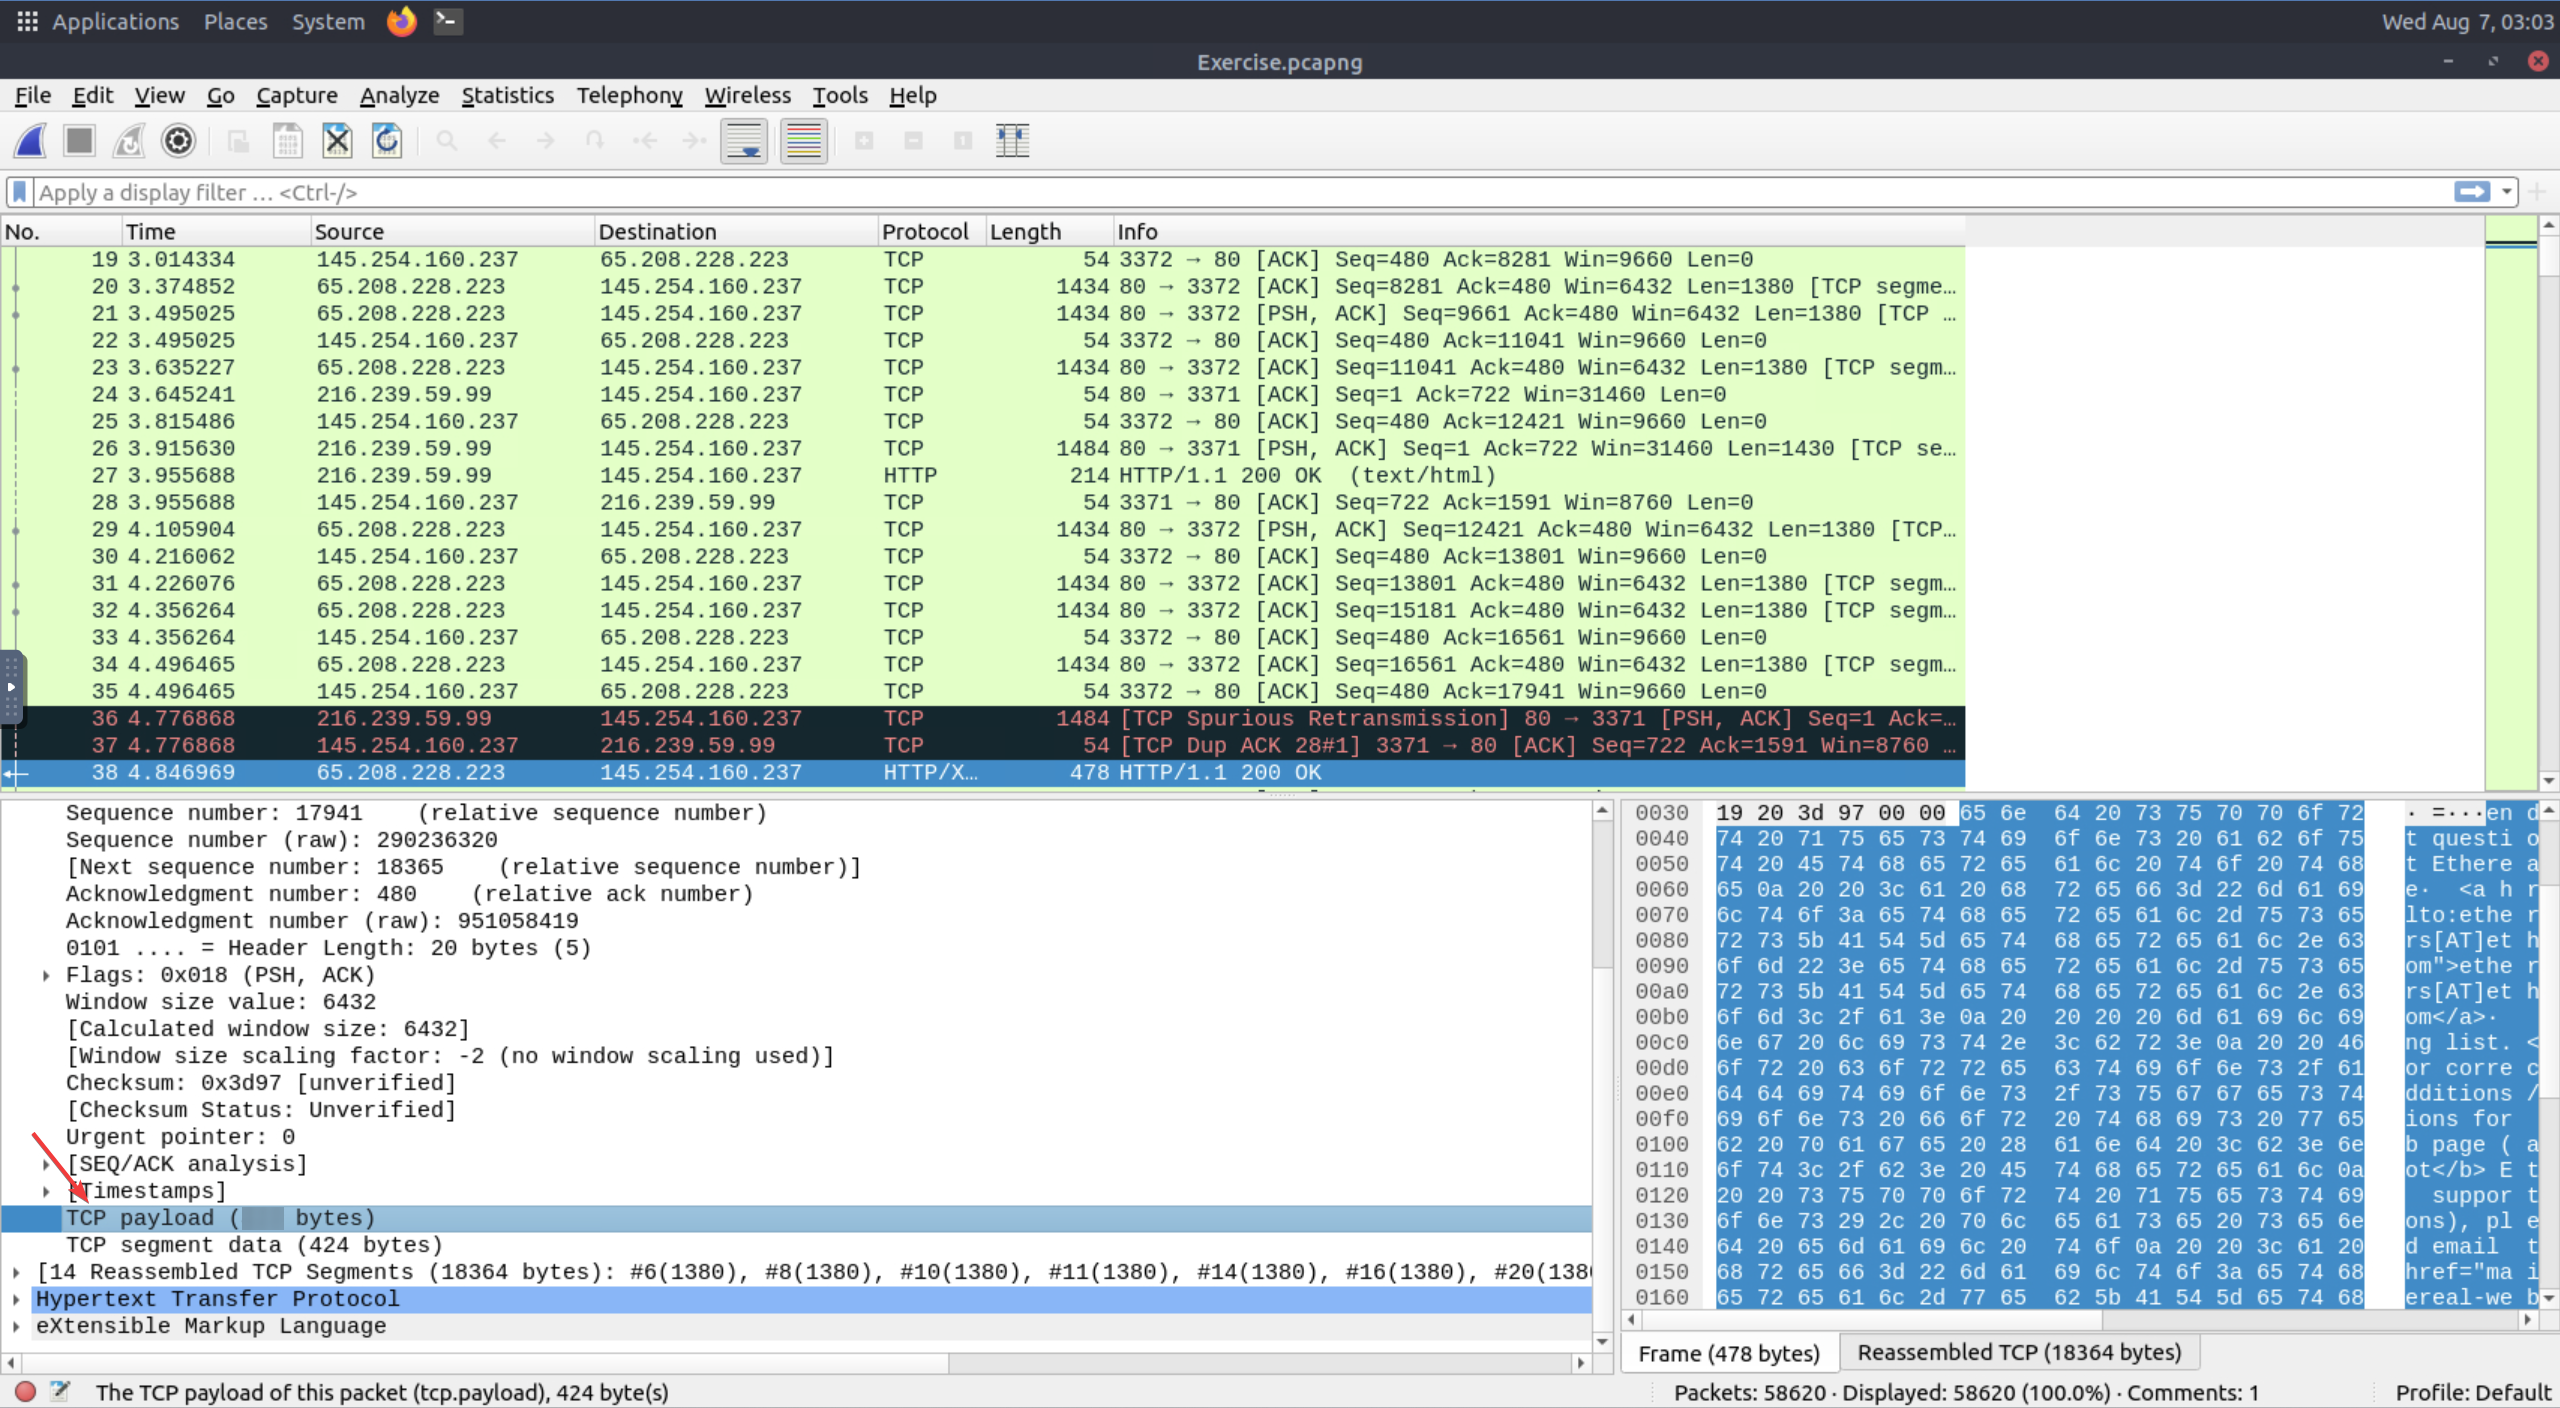
Task: Click the expert information red circle icon
Action: tap(26, 1391)
